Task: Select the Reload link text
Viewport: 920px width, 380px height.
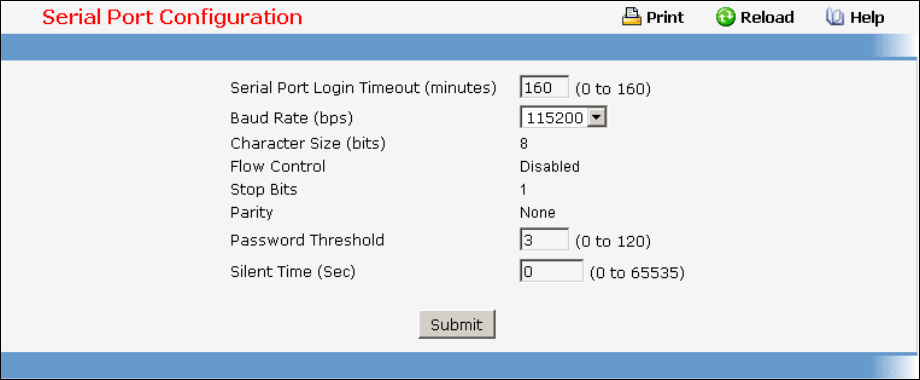Action: click(767, 18)
